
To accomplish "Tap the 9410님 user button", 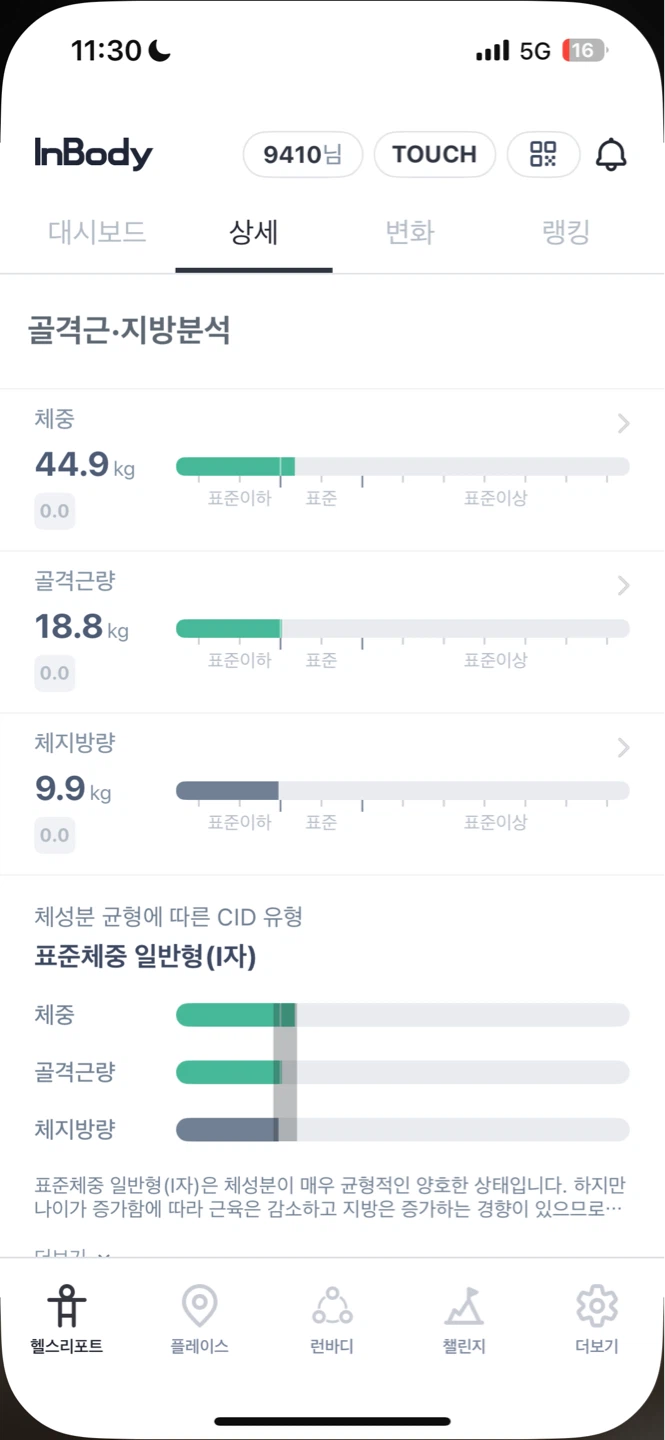I will pos(302,155).
